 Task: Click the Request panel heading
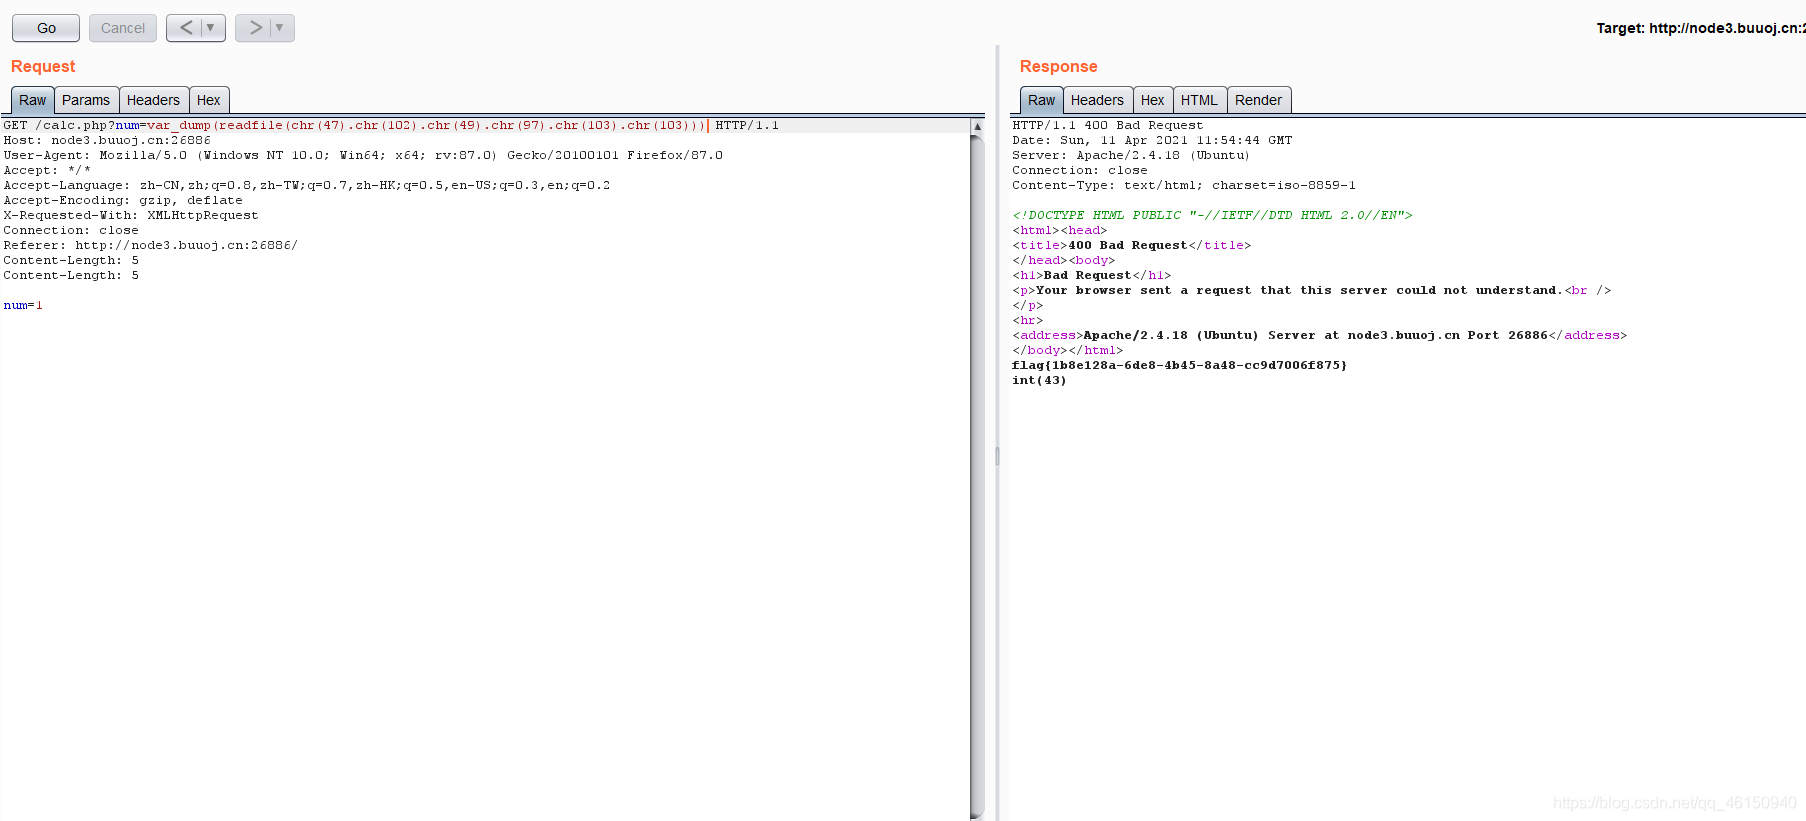[x=43, y=66]
